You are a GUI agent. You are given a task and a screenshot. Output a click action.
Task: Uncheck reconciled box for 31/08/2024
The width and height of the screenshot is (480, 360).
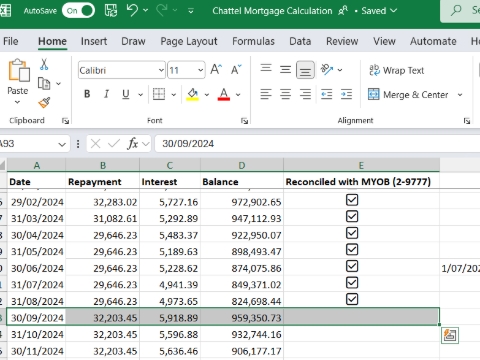(352, 299)
